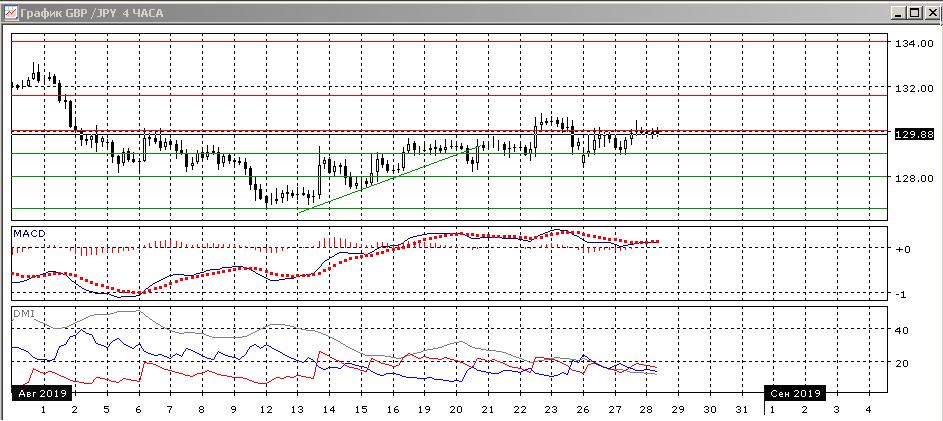The height and width of the screenshot is (421, 943).
Task: Select the green ascending trendline on chart
Action: (380, 181)
